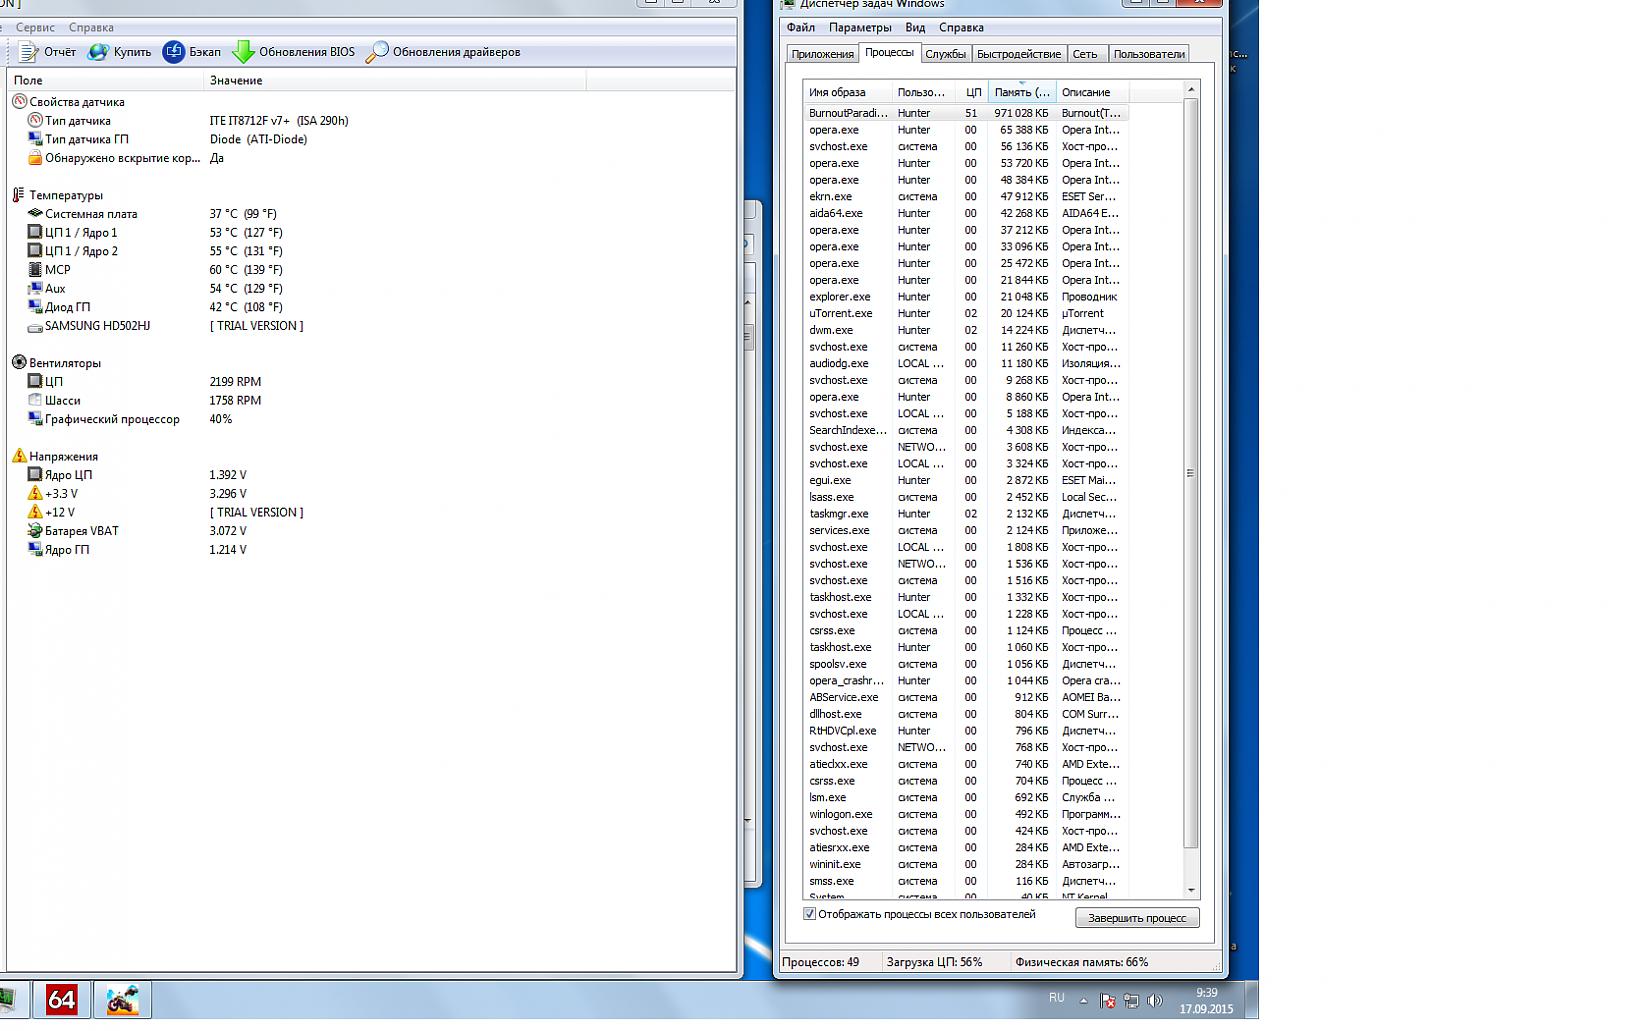Click the Описание column header
The width and height of the screenshot is (1650, 1031).
(x=1092, y=92)
